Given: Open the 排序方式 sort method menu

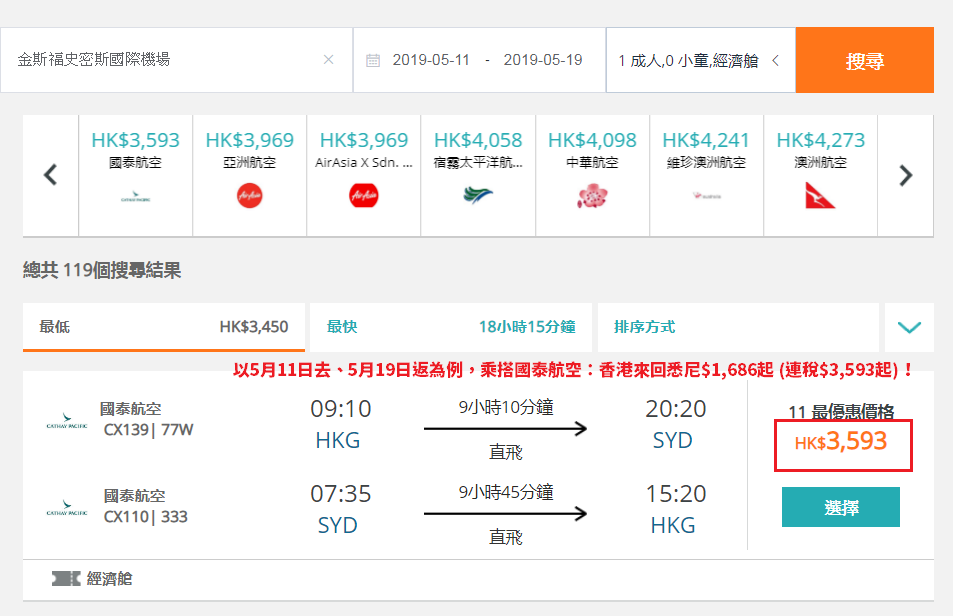Looking at the screenshot, I should (x=738, y=327).
